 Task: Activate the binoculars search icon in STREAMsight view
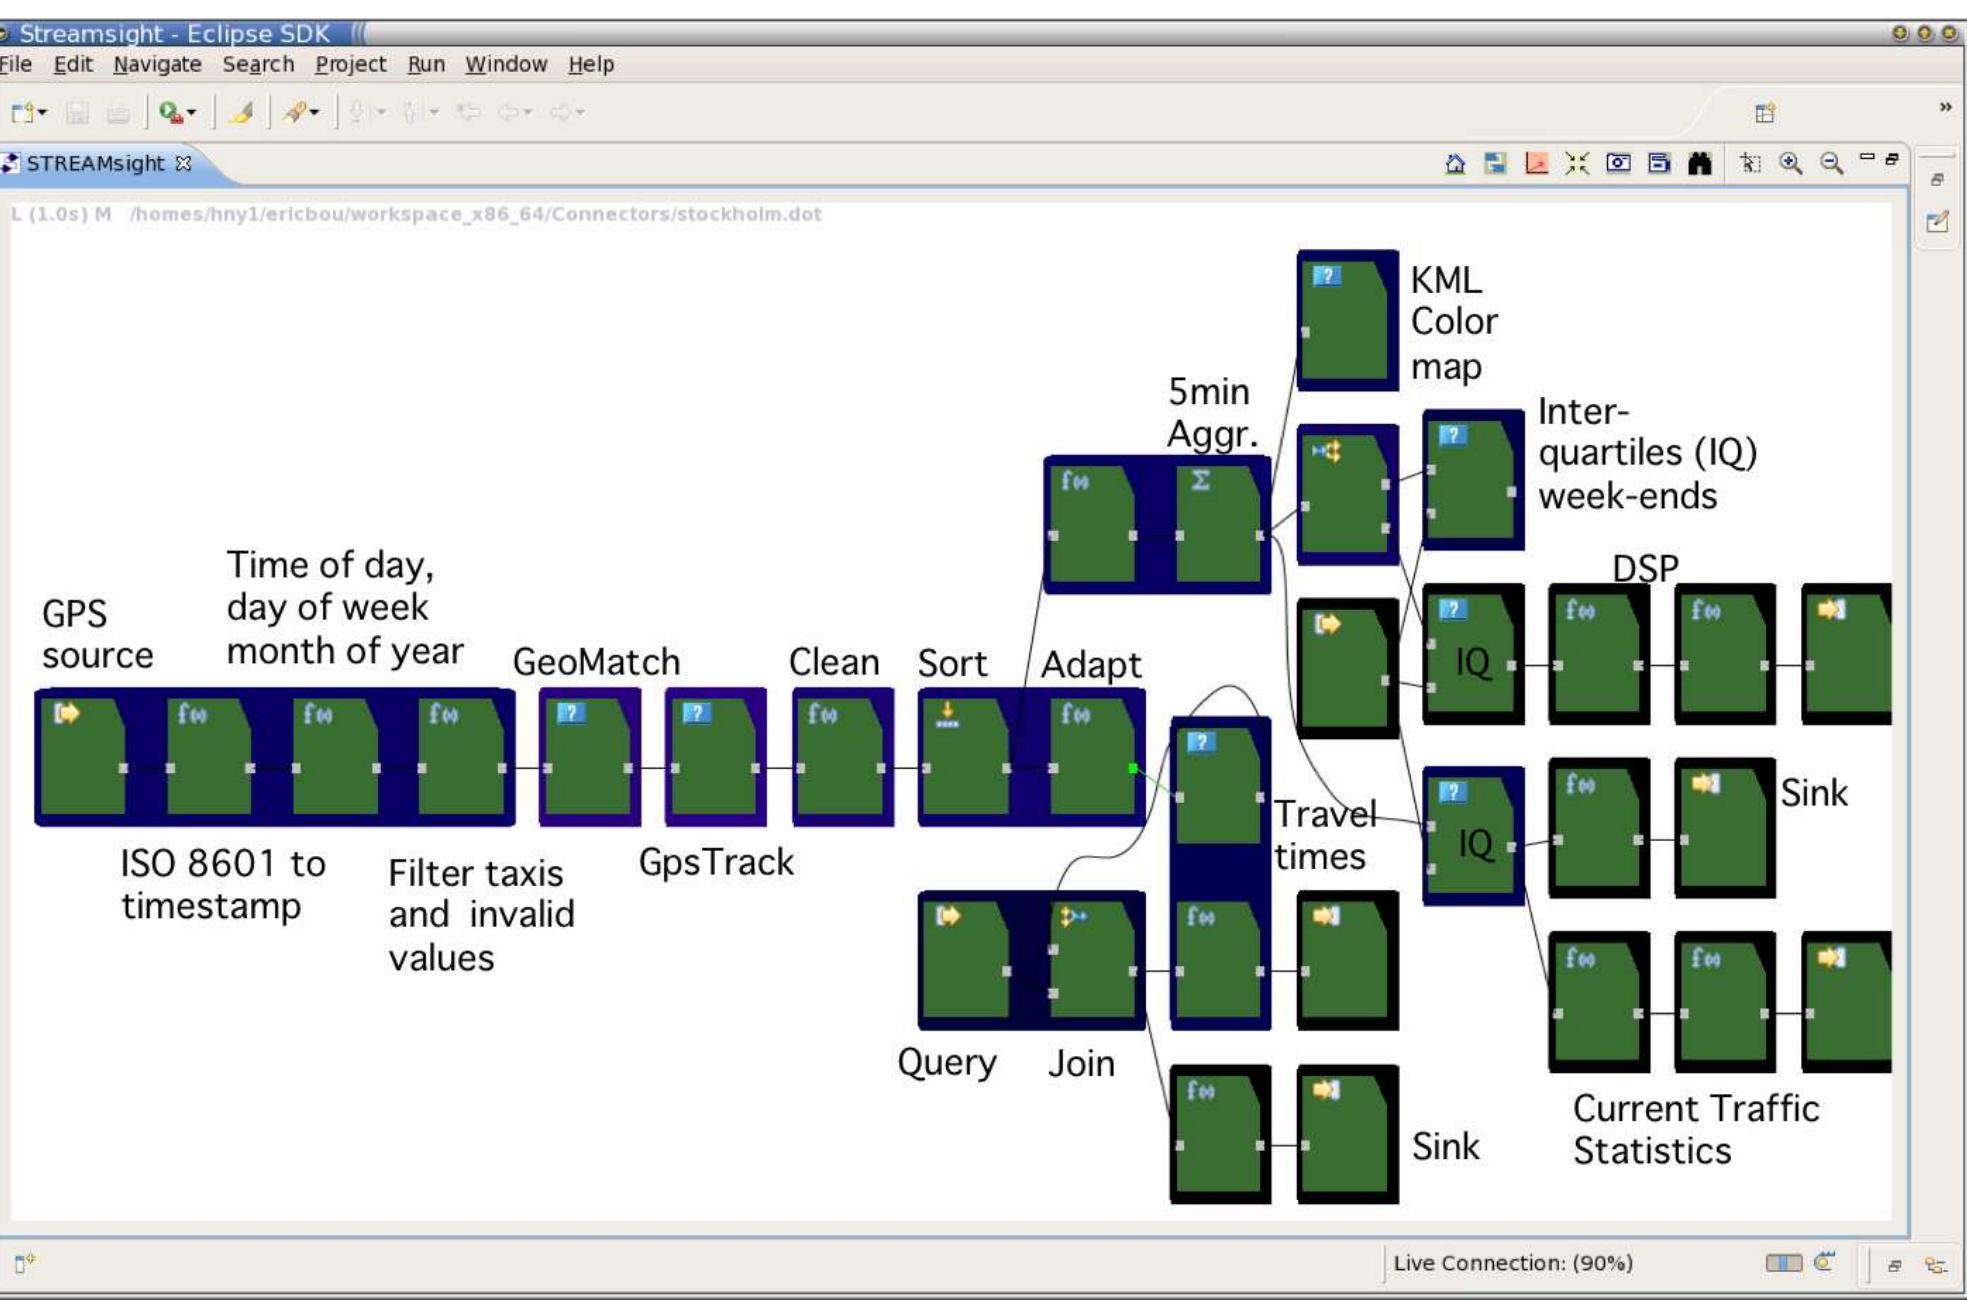click(1701, 165)
